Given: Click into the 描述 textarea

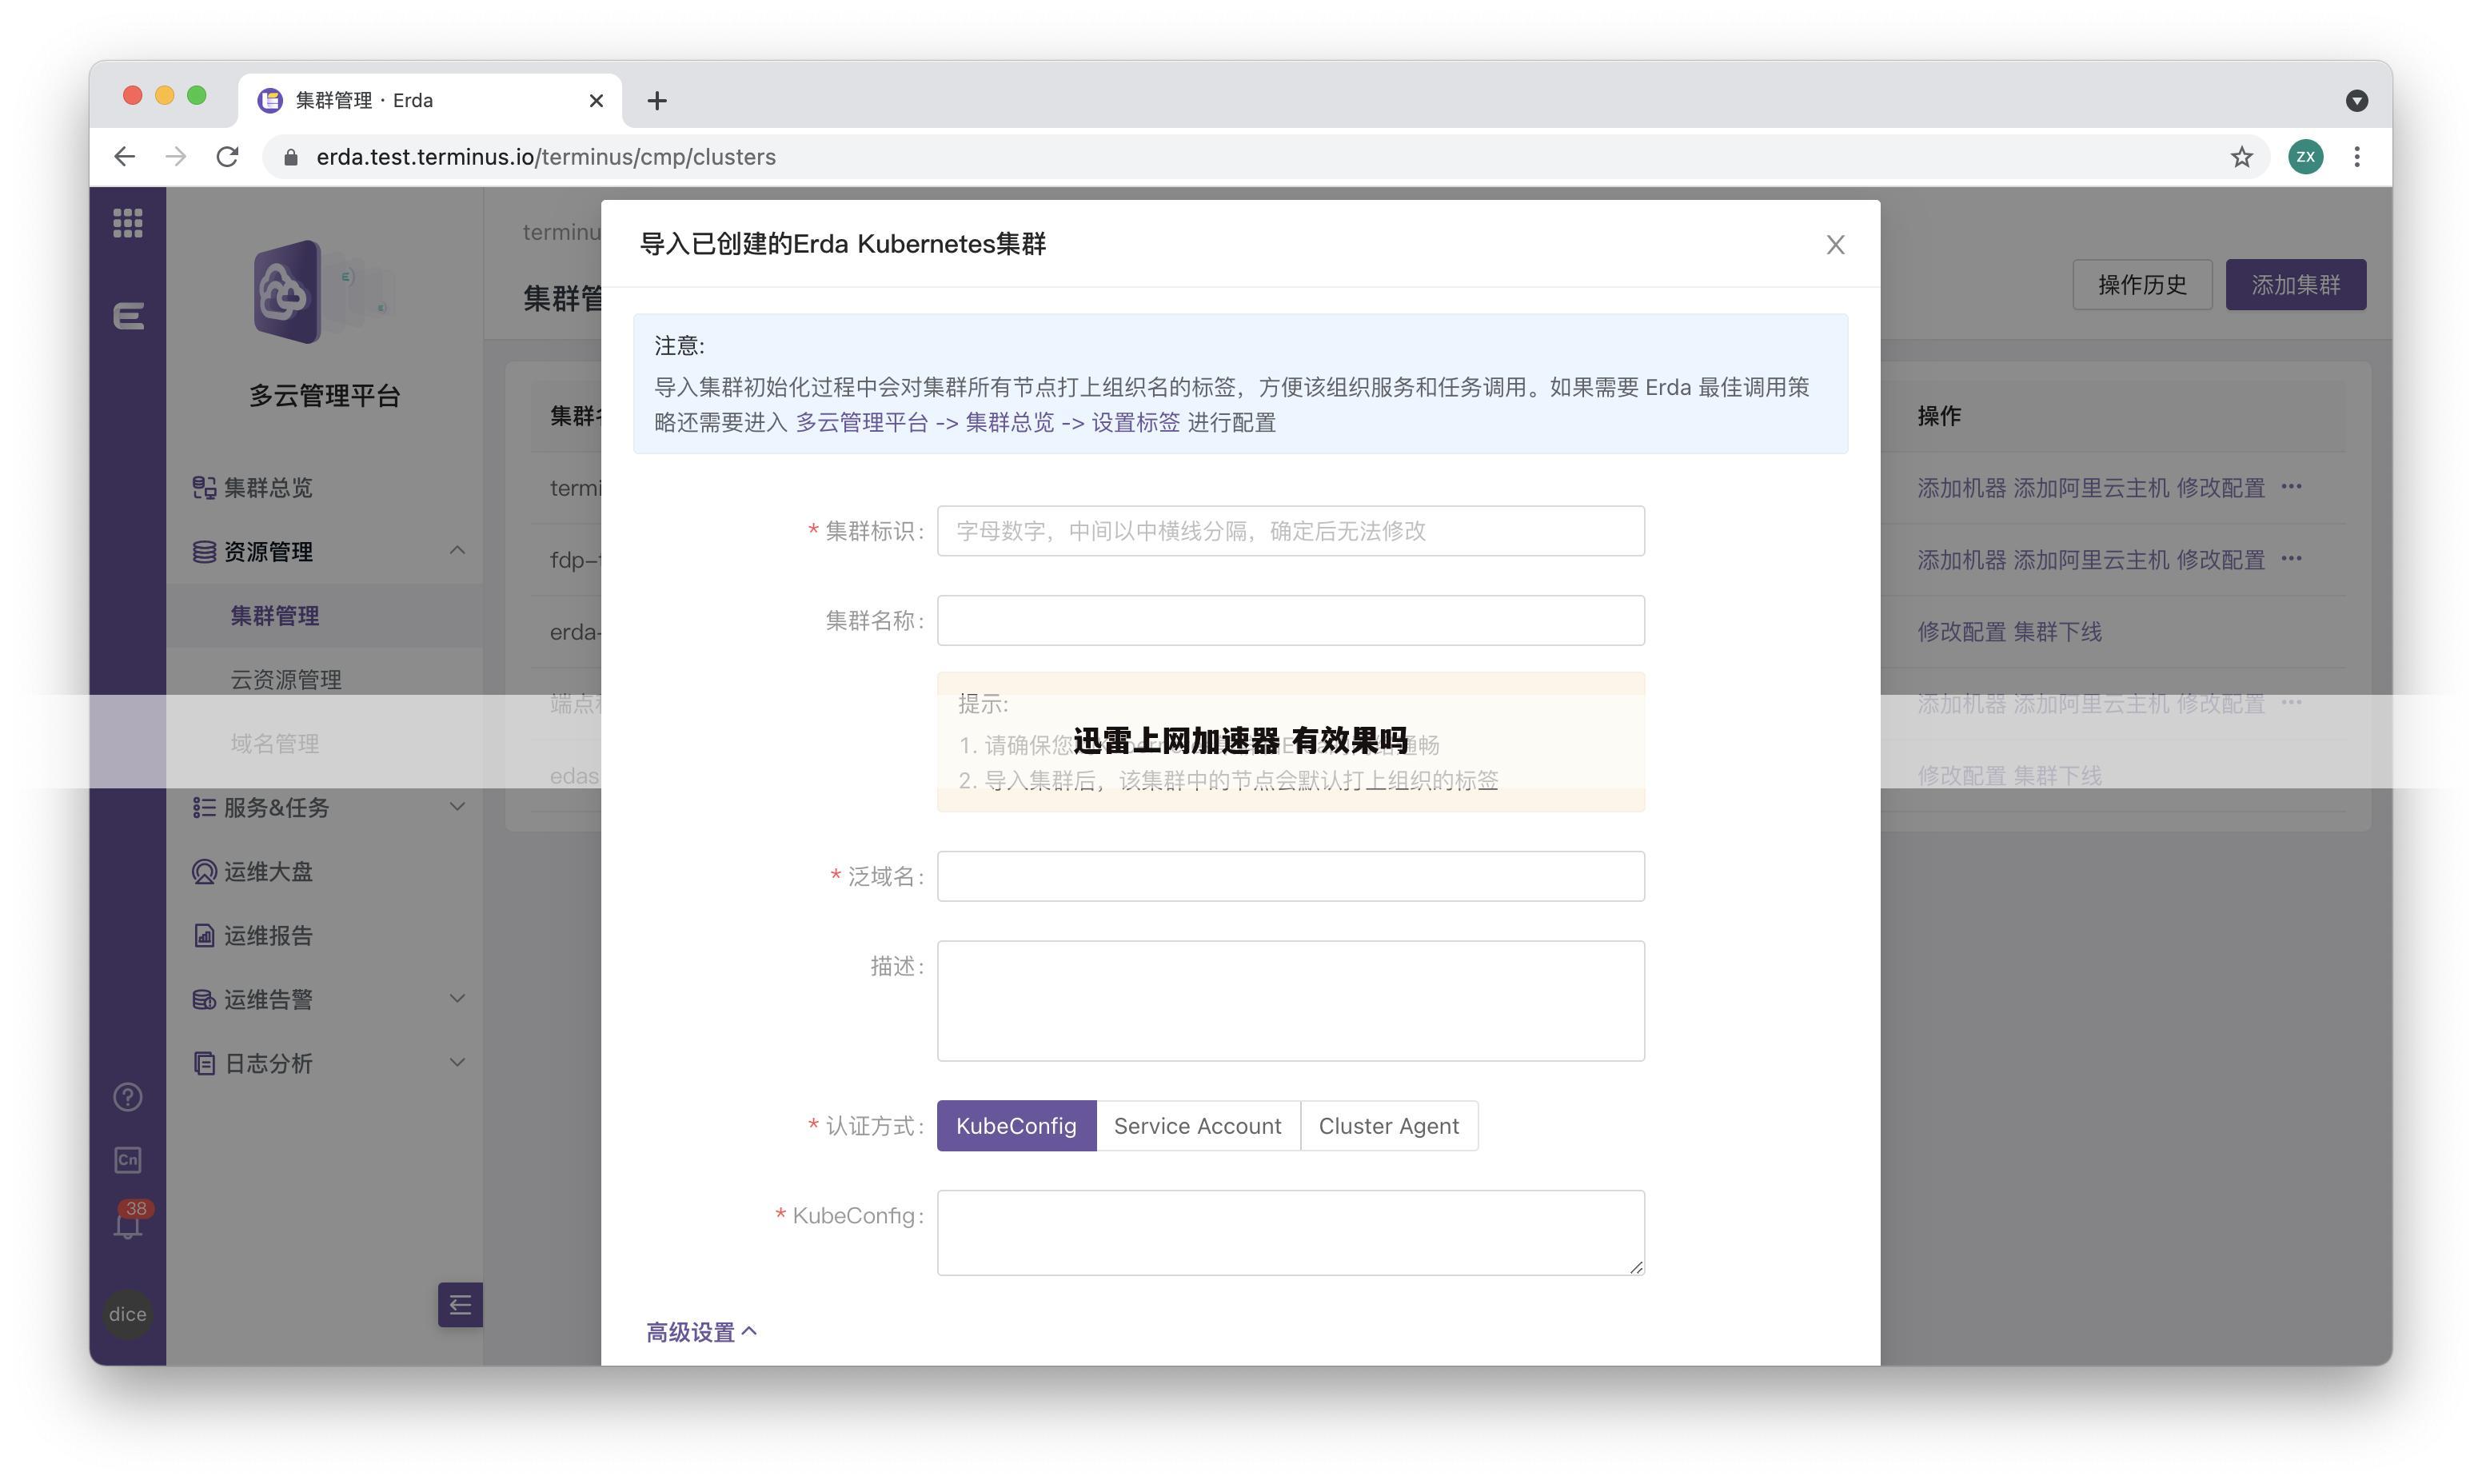Looking at the screenshot, I should (x=1290, y=1001).
